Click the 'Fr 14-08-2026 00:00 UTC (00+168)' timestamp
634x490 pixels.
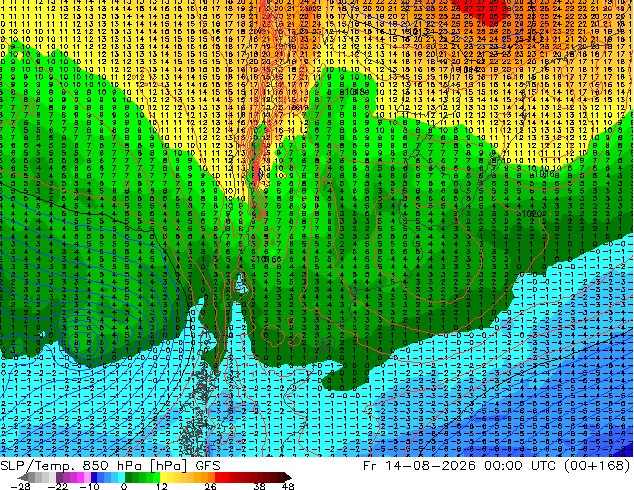497,466
